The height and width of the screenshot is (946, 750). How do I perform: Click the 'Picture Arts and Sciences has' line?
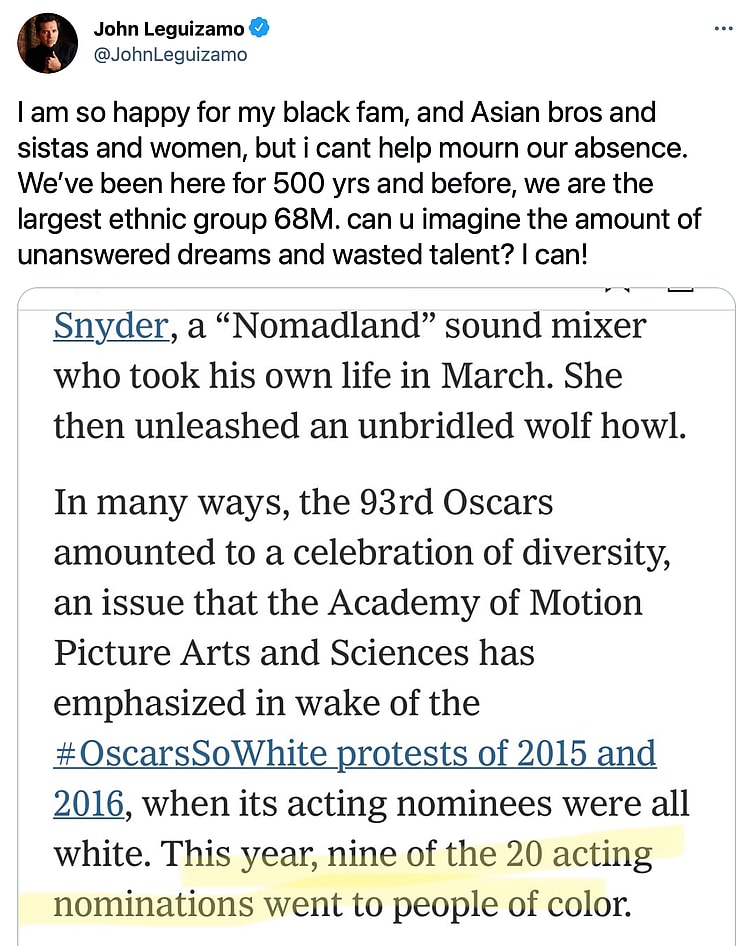[293, 652]
